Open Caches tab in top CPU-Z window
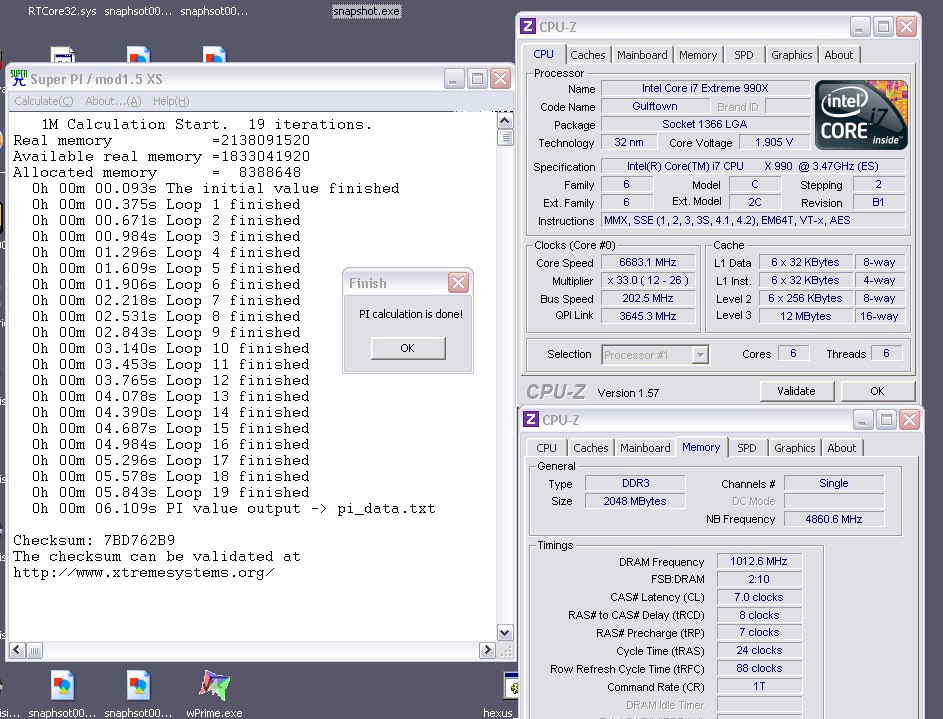The height and width of the screenshot is (719, 943). [x=587, y=55]
